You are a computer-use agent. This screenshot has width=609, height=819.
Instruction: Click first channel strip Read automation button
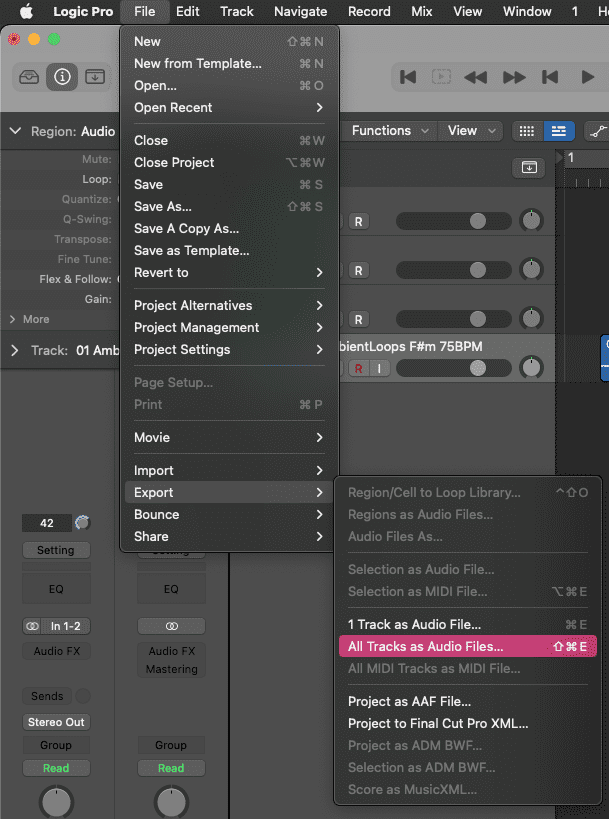[x=56, y=768]
